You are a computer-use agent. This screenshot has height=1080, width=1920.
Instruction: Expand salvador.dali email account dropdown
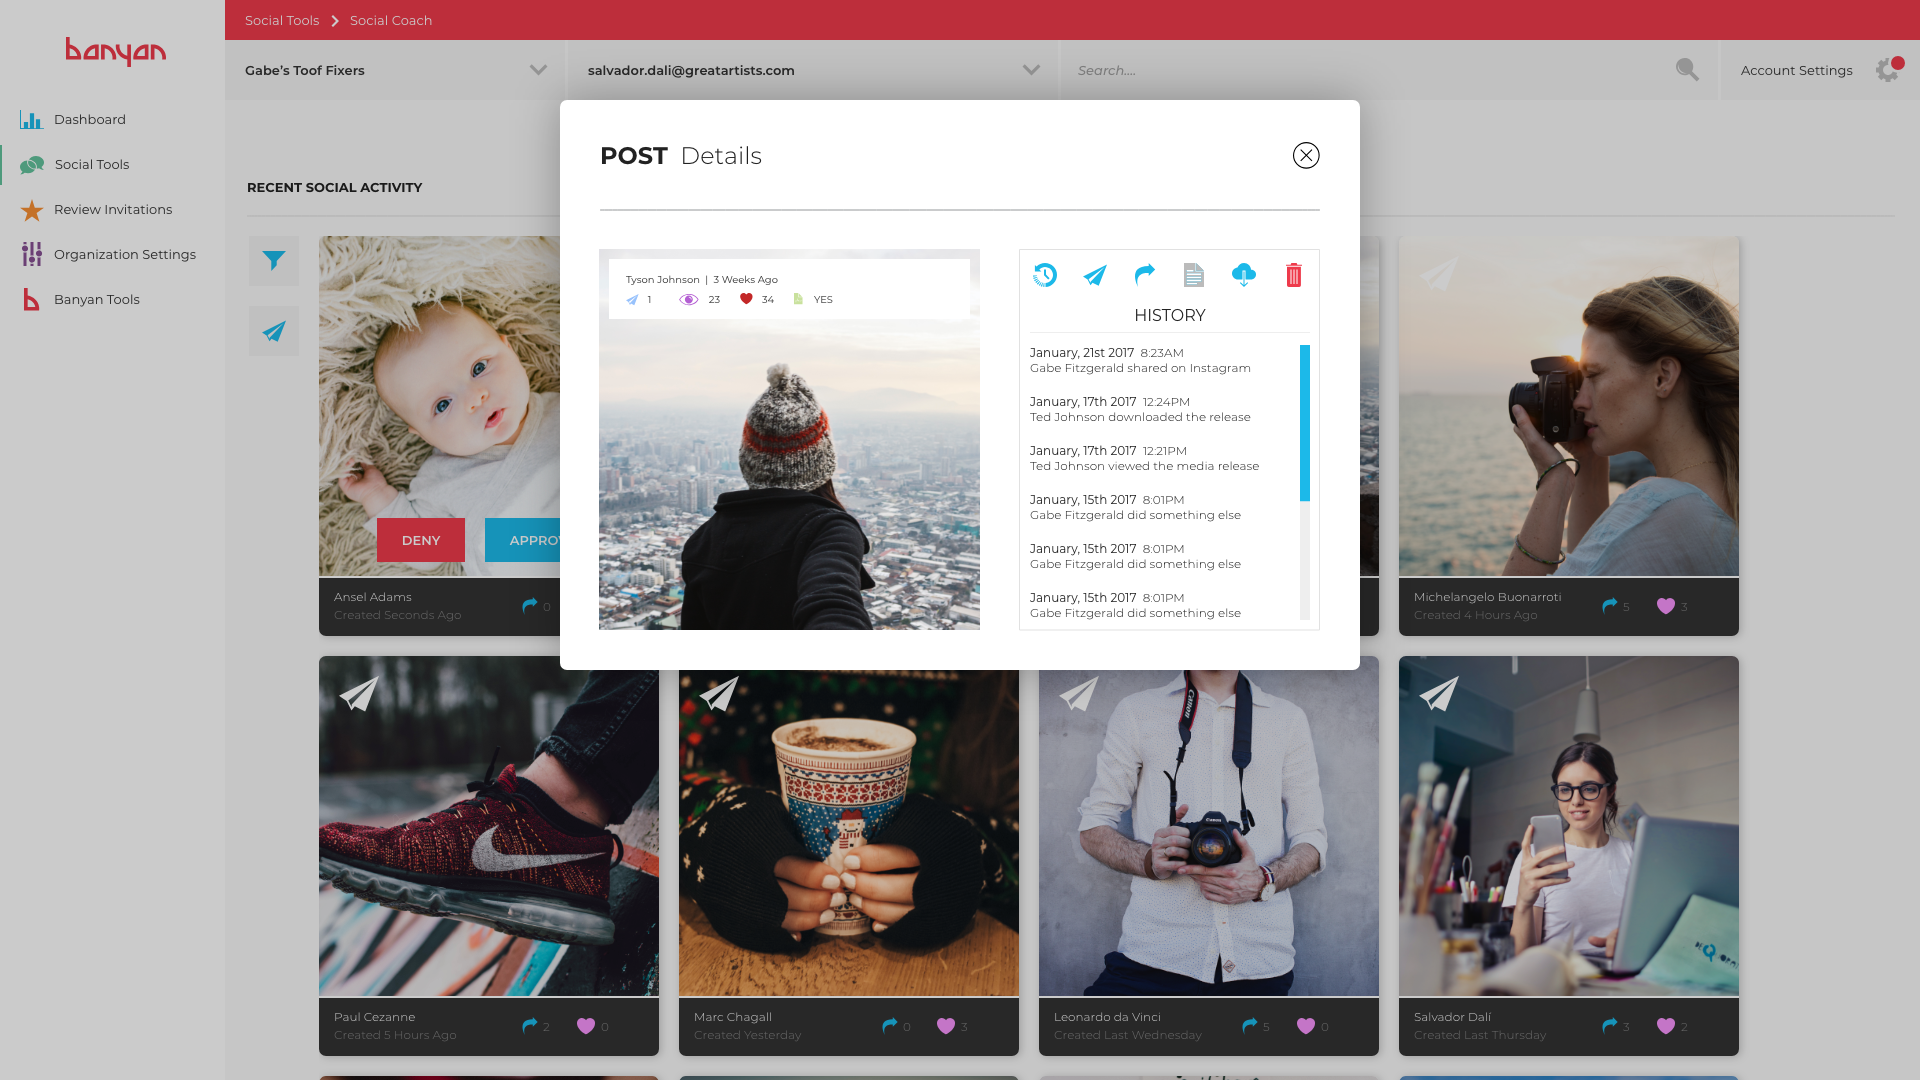tap(1031, 70)
